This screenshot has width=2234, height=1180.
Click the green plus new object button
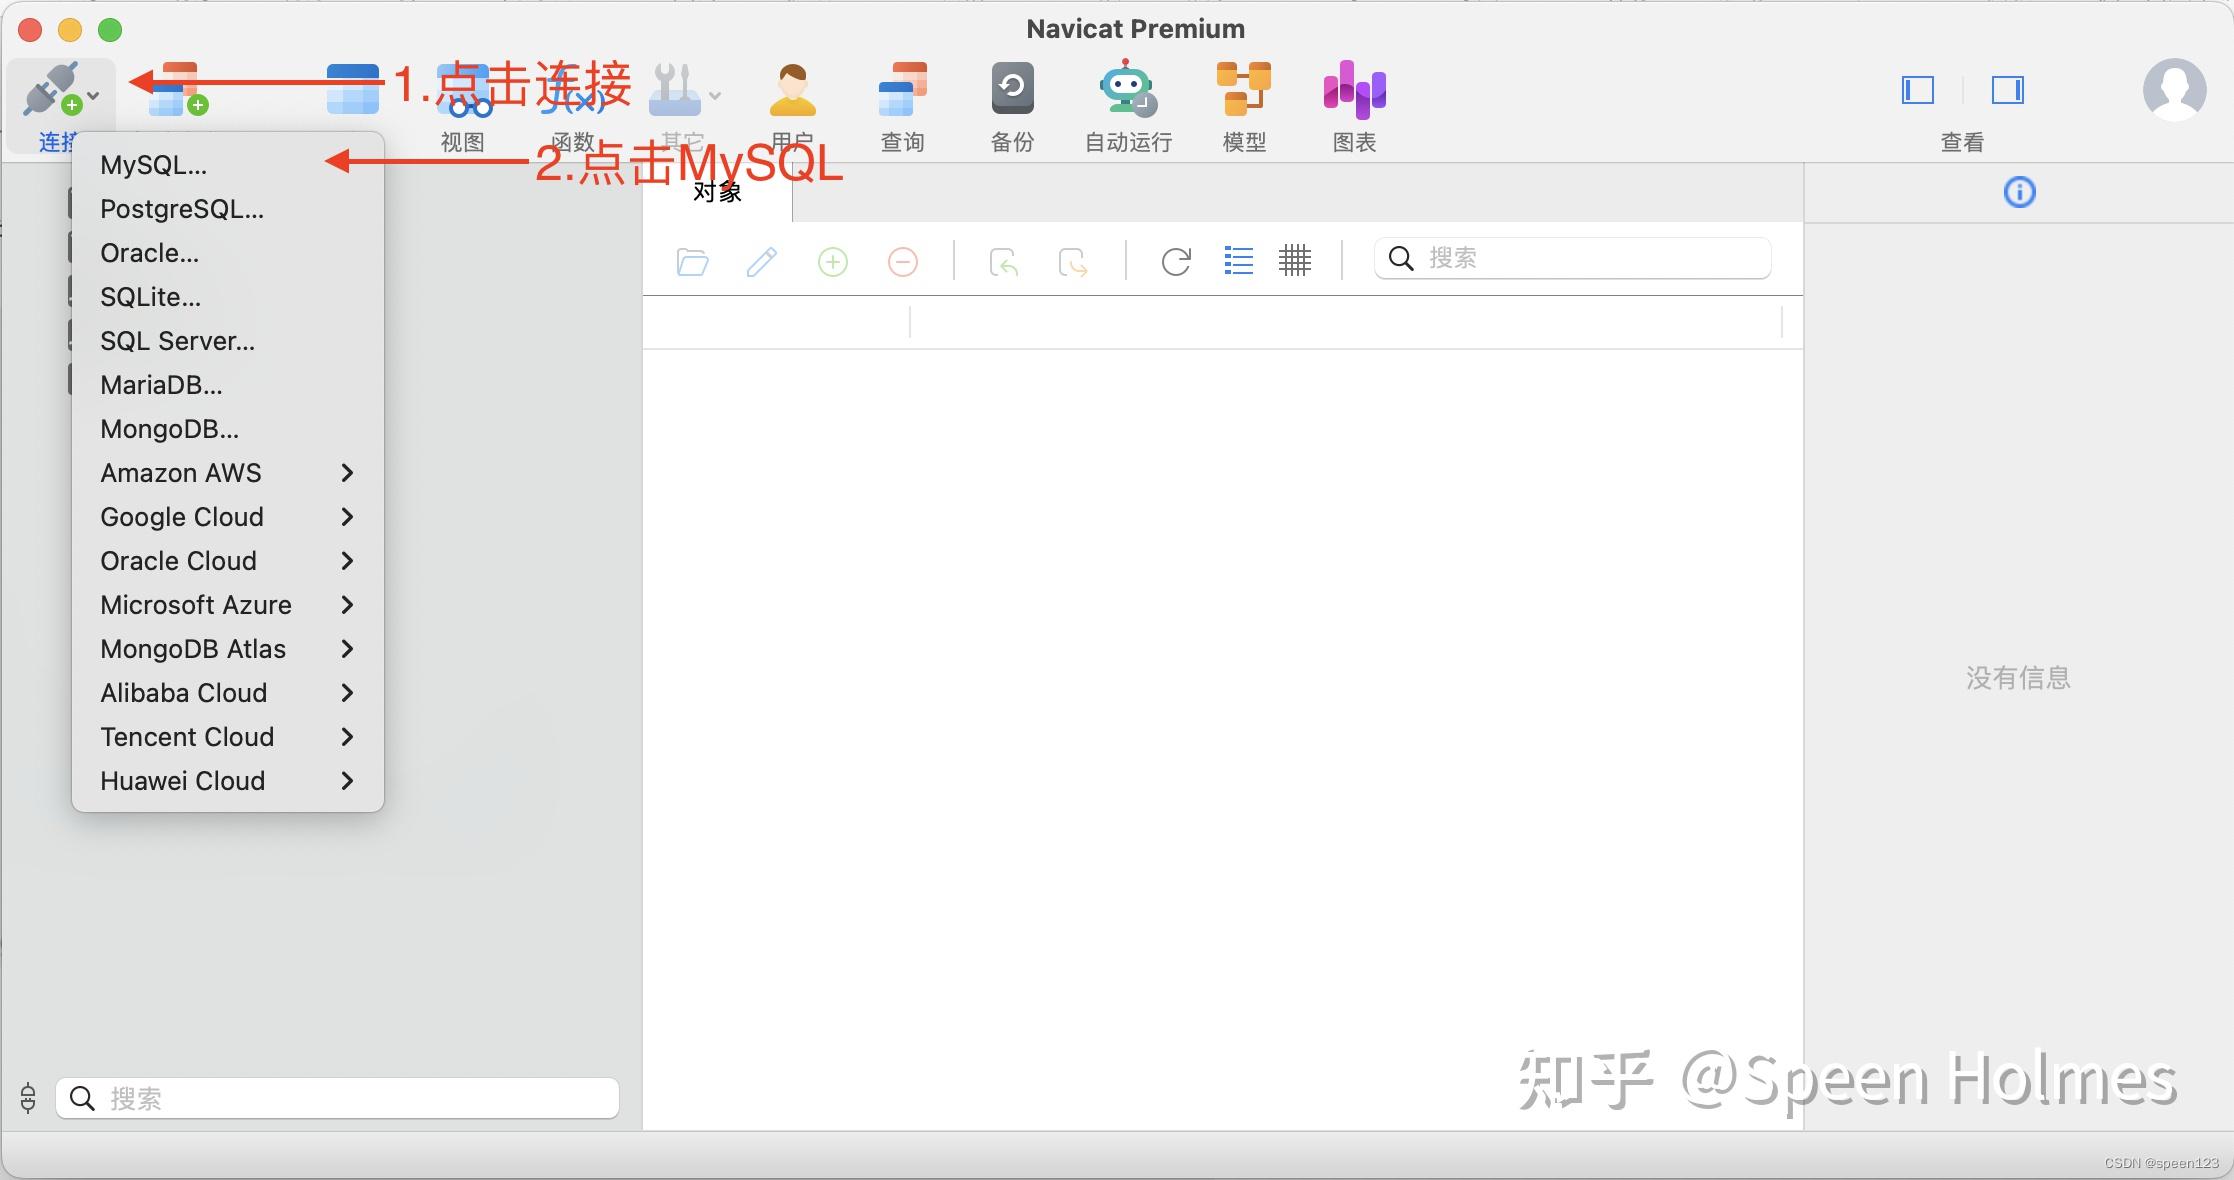tap(832, 261)
